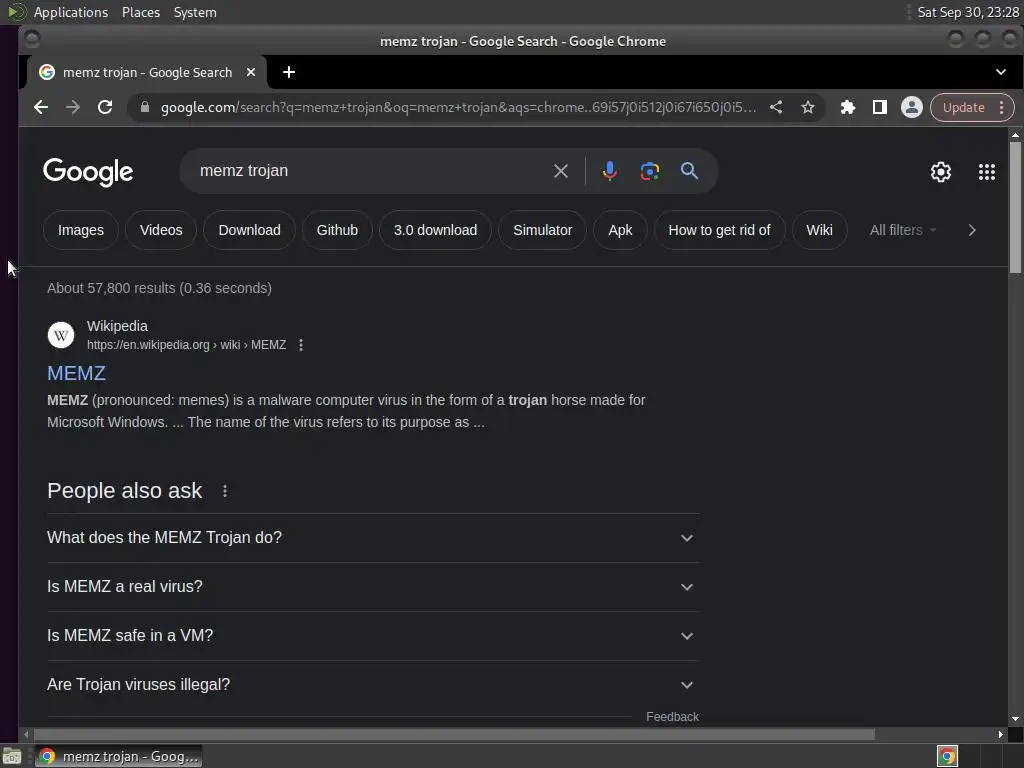Screen dimensions: 1024x768
Task: Filter results by Videos
Action: (x=161, y=230)
